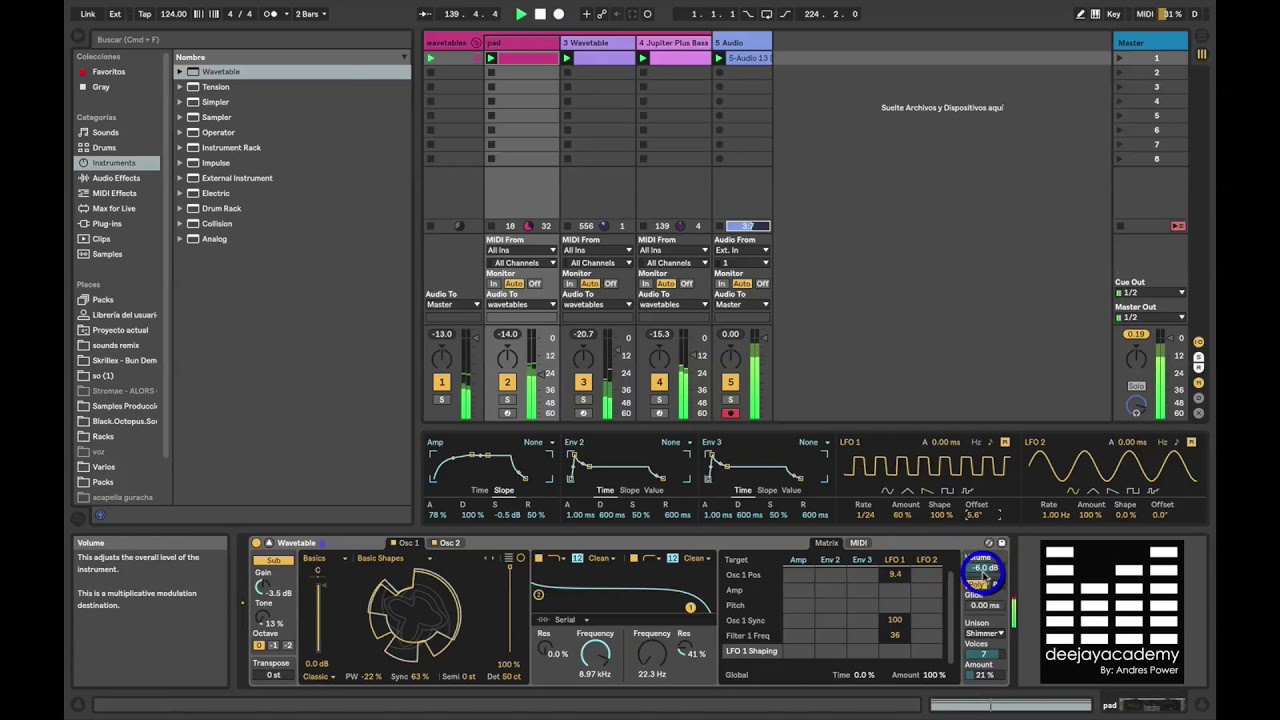The width and height of the screenshot is (1280, 720).
Task: Open Audio Effects category
Action: click(x=116, y=178)
